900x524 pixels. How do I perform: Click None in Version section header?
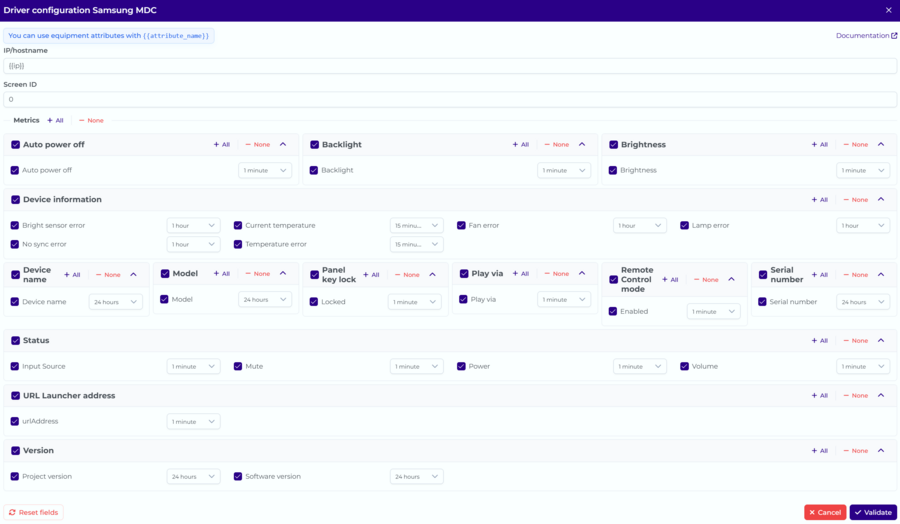[856, 451]
